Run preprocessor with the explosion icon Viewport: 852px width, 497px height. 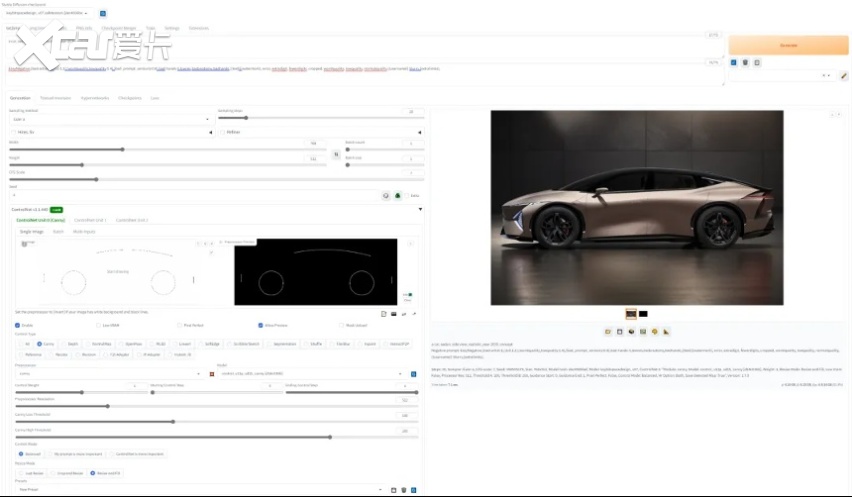click(211, 374)
